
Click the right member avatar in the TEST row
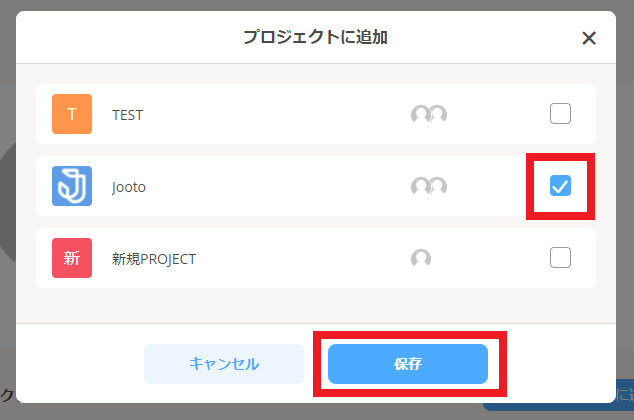pos(437,114)
